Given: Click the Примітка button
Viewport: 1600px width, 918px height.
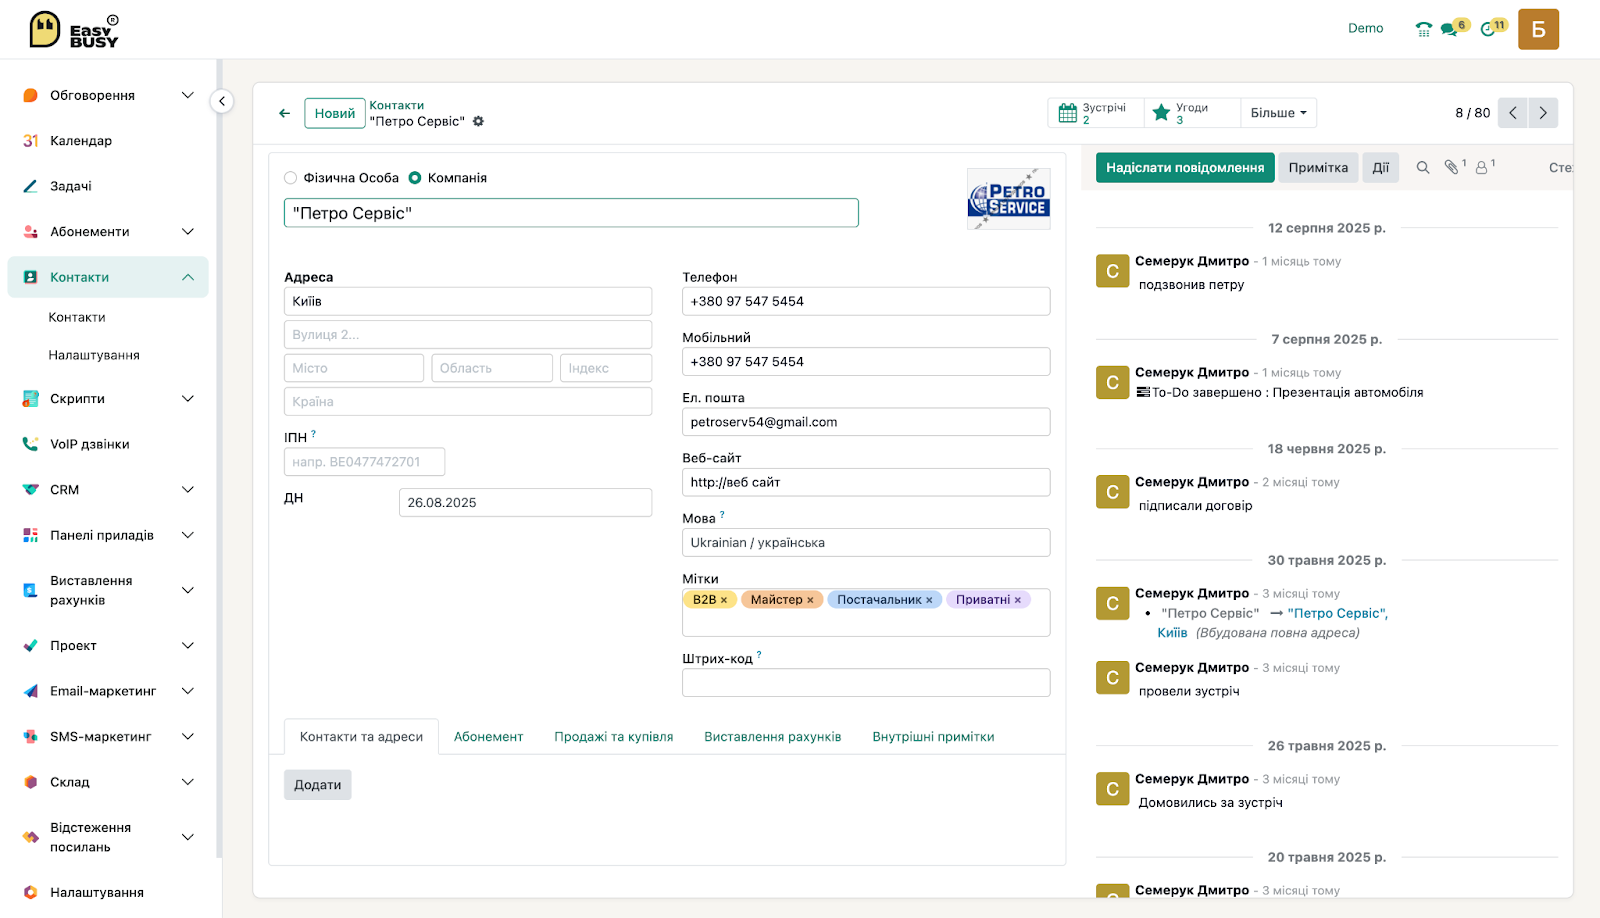Looking at the screenshot, I should [x=1318, y=168].
